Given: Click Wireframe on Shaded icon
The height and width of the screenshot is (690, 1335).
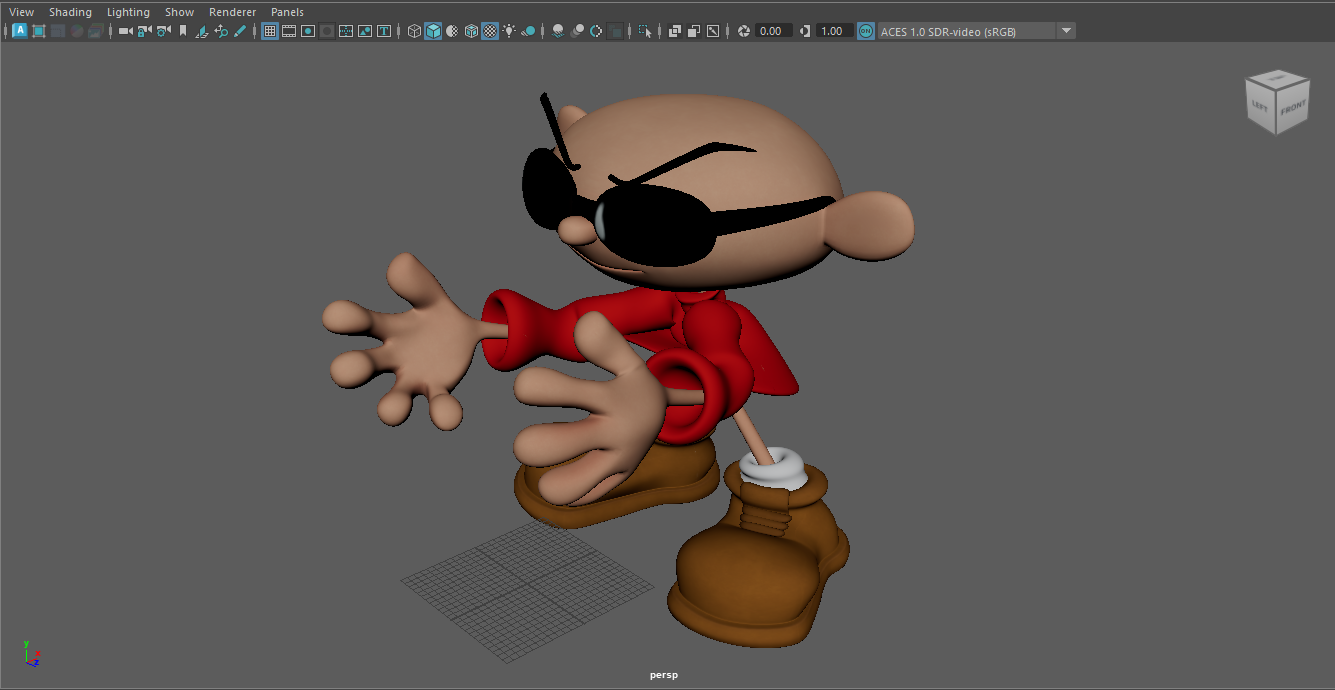Looking at the screenshot, I should [x=471, y=31].
